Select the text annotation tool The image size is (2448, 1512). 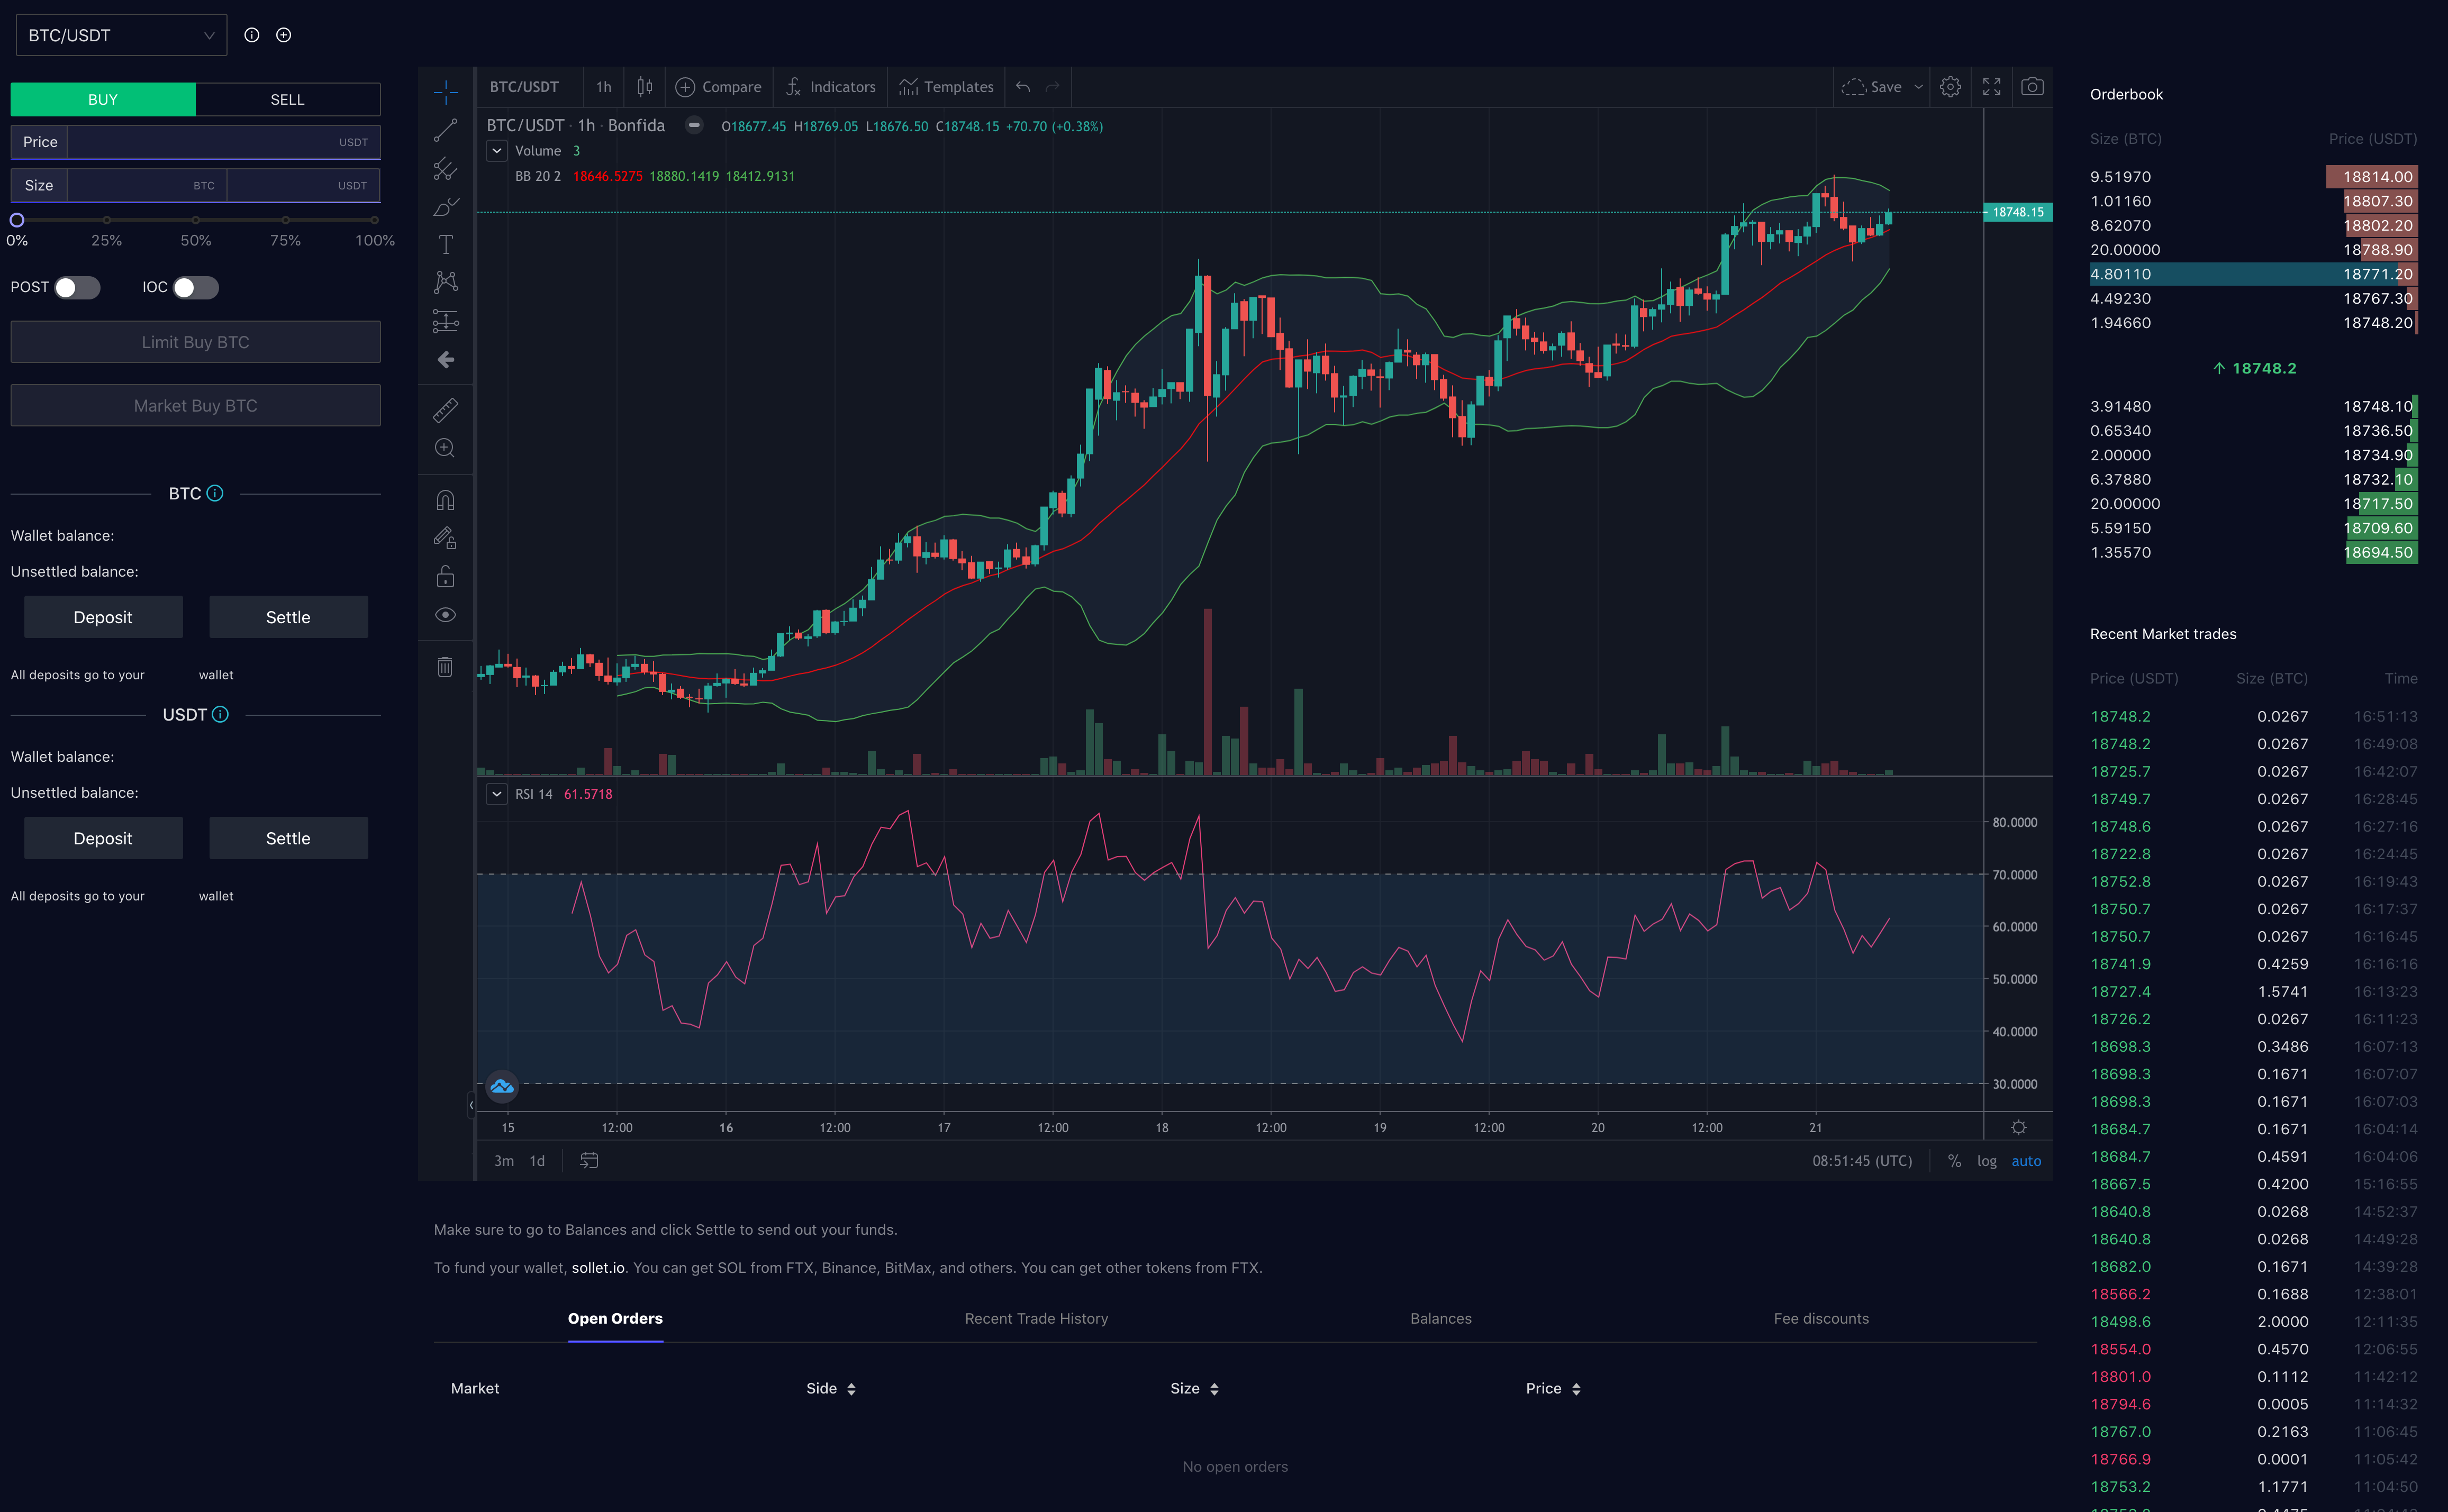pyautogui.click(x=445, y=245)
